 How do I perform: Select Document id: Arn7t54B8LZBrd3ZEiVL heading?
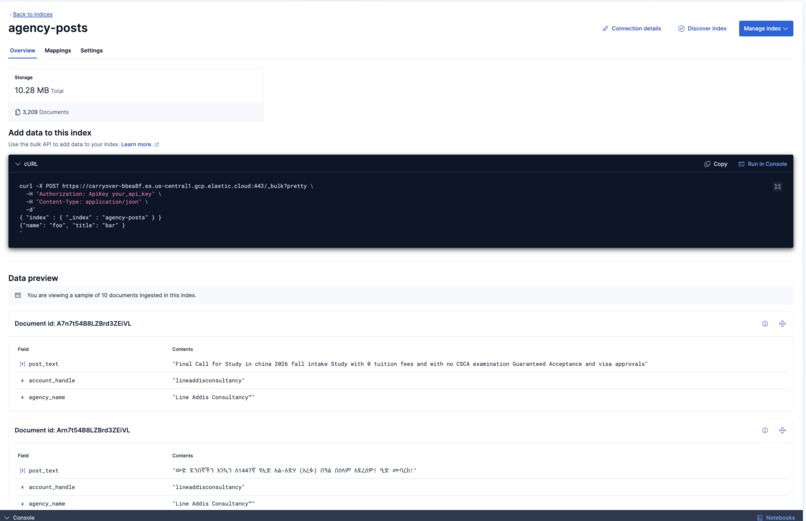coord(72,431)
